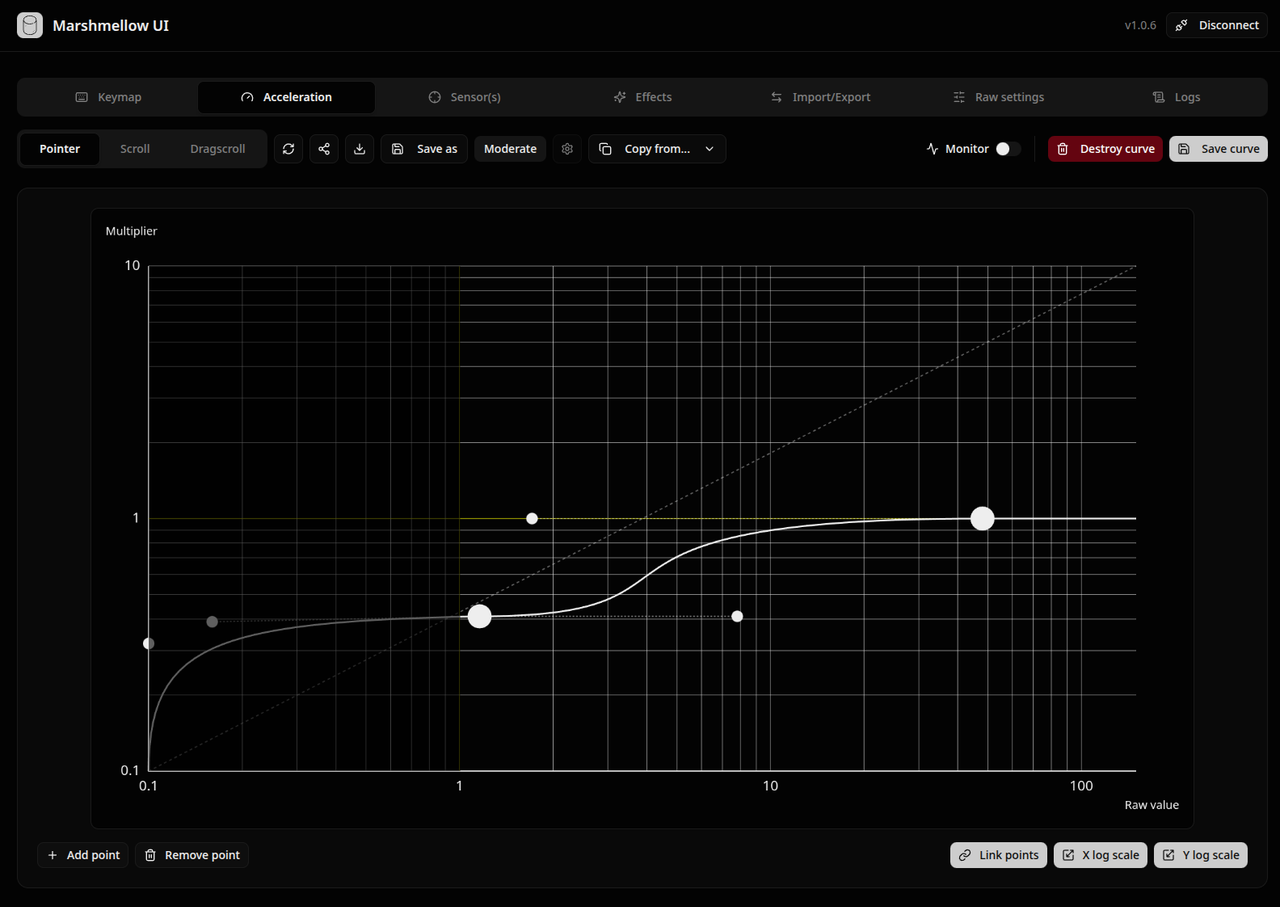Toggle the Monitor switch
Screen dimensions: 1280x907
[1008, 149]
